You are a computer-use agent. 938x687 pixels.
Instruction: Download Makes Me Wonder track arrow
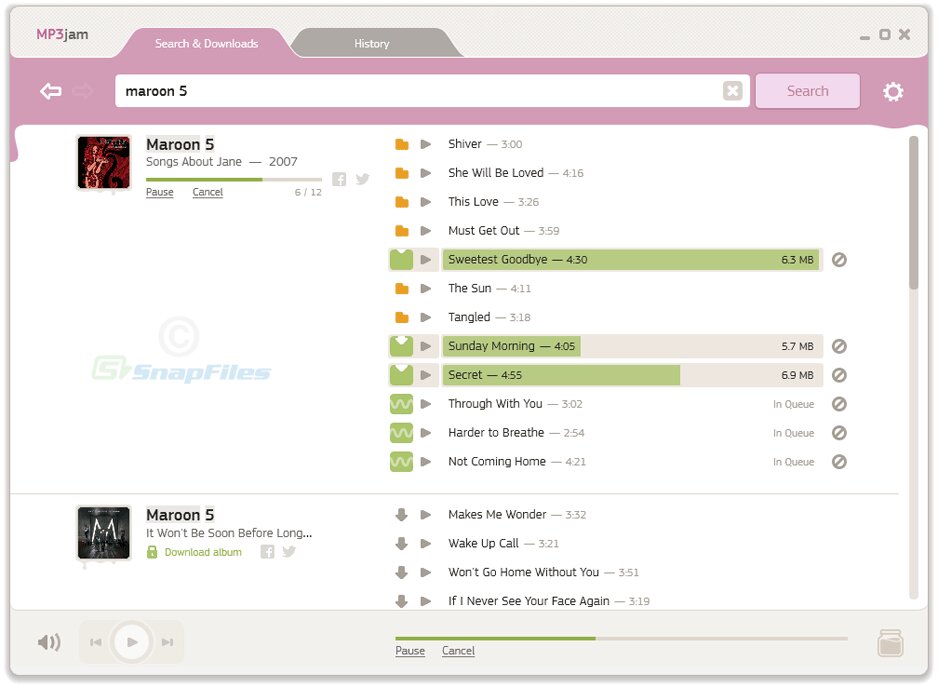(401, 515)
